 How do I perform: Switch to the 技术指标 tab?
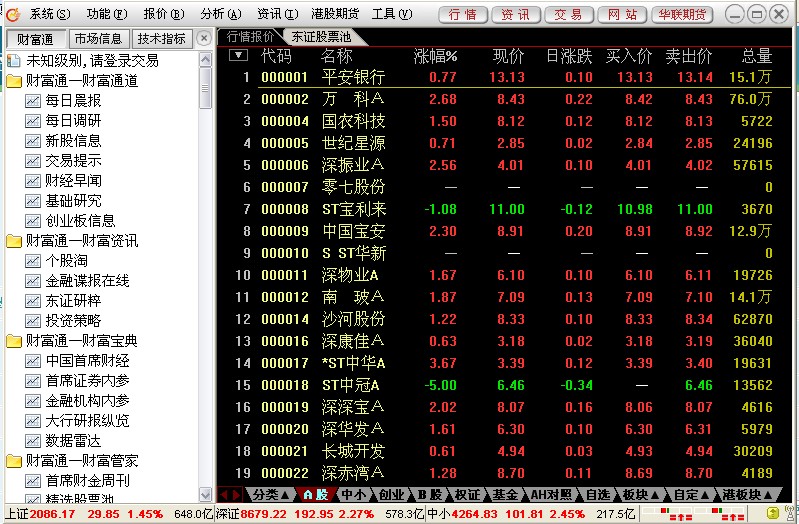162,39
